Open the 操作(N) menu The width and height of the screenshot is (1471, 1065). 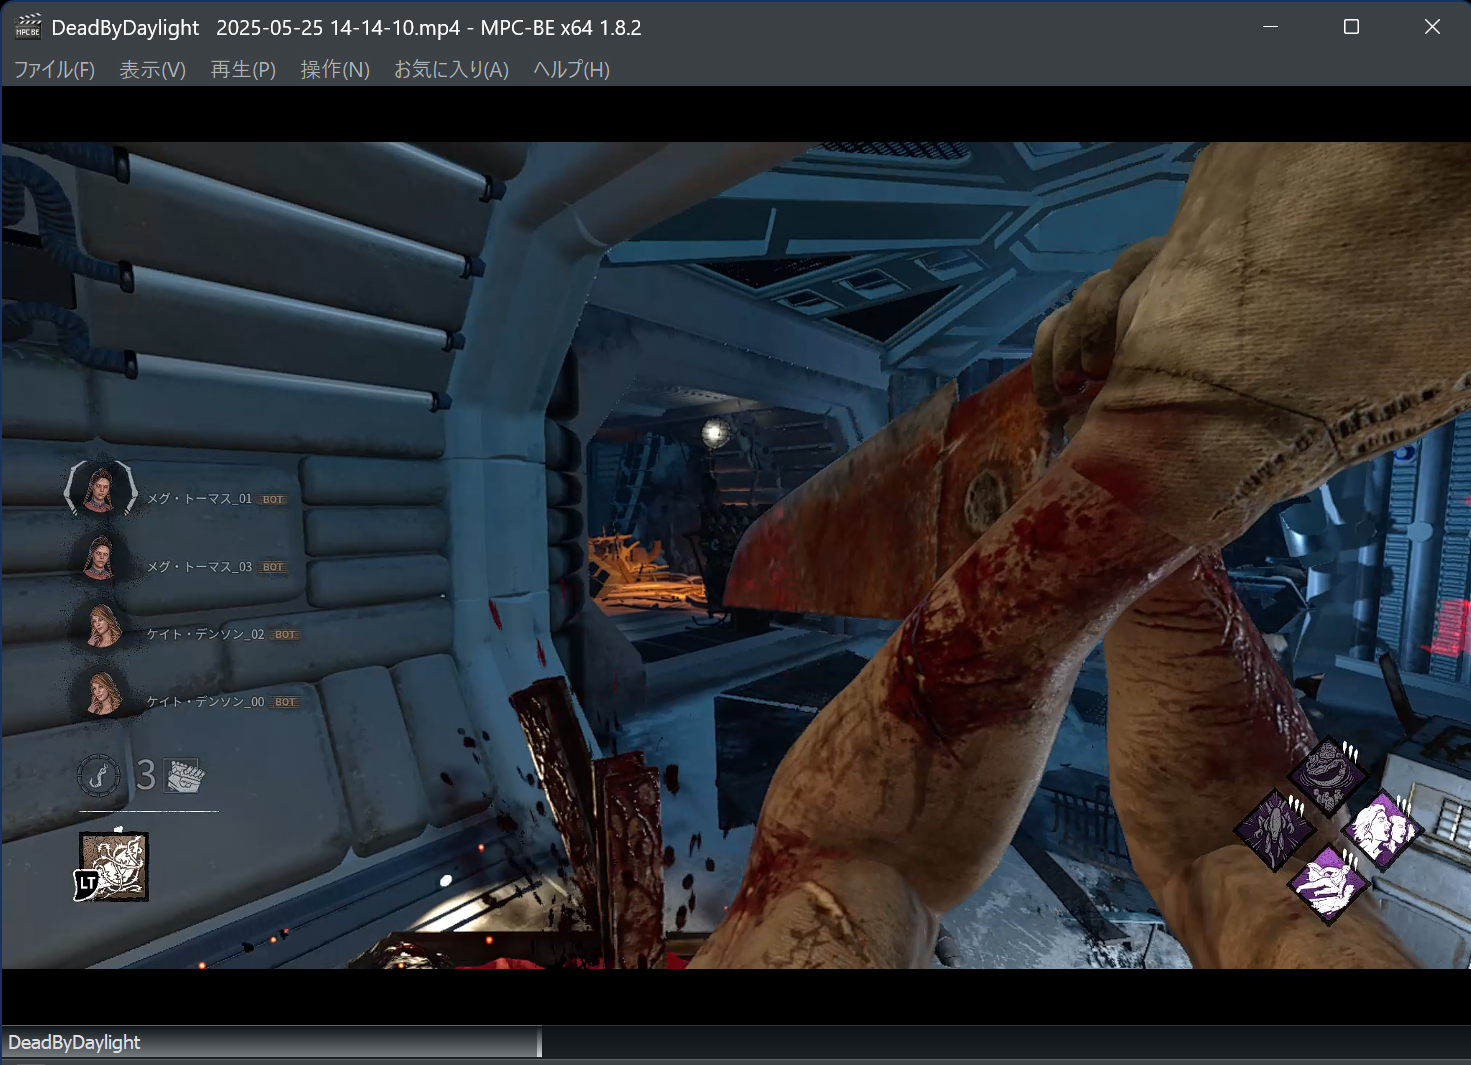335,69
